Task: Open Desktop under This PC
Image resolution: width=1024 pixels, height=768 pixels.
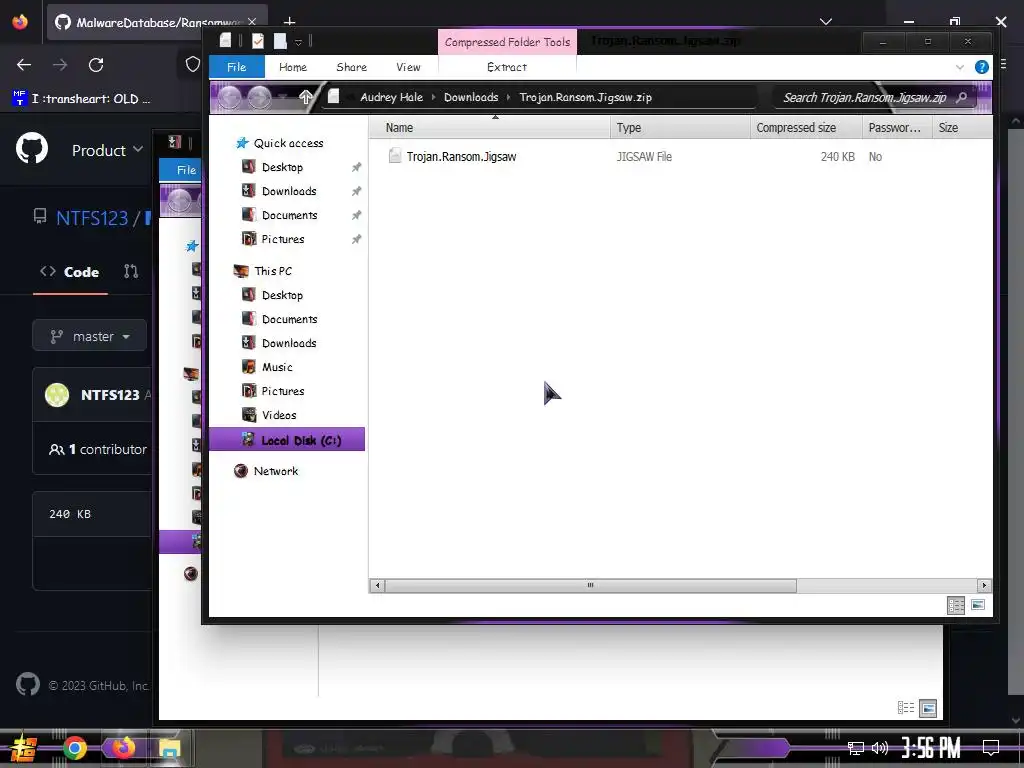Action: (x=282, y=295)
